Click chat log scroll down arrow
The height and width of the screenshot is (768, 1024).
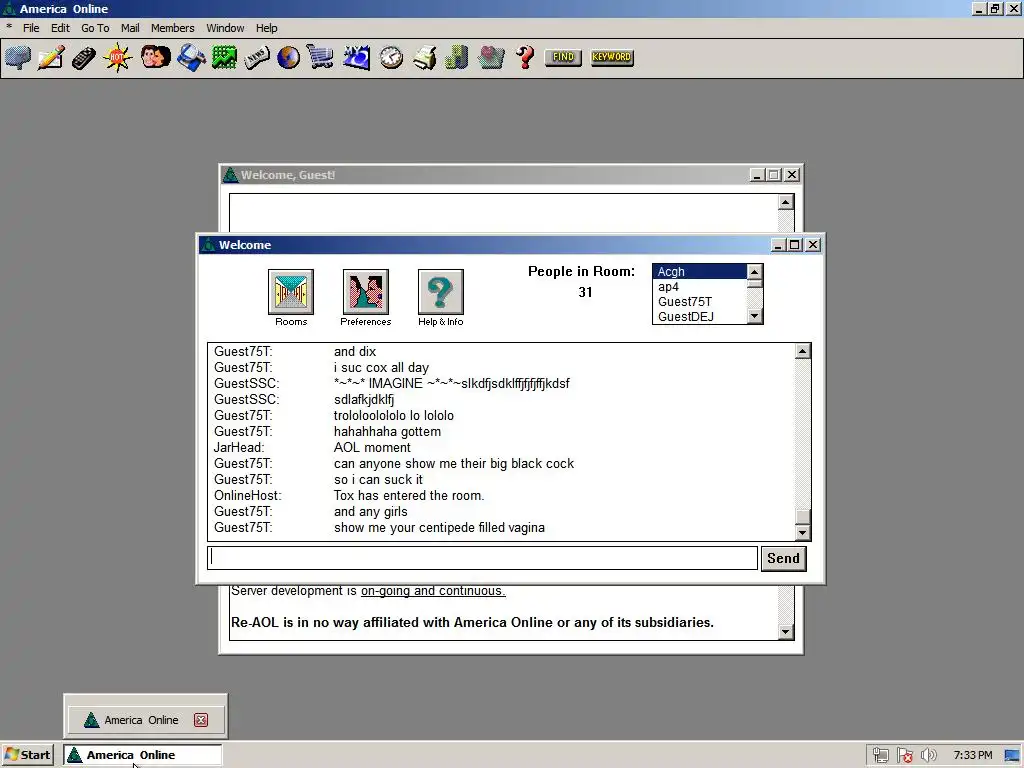[x=803, y=533]
